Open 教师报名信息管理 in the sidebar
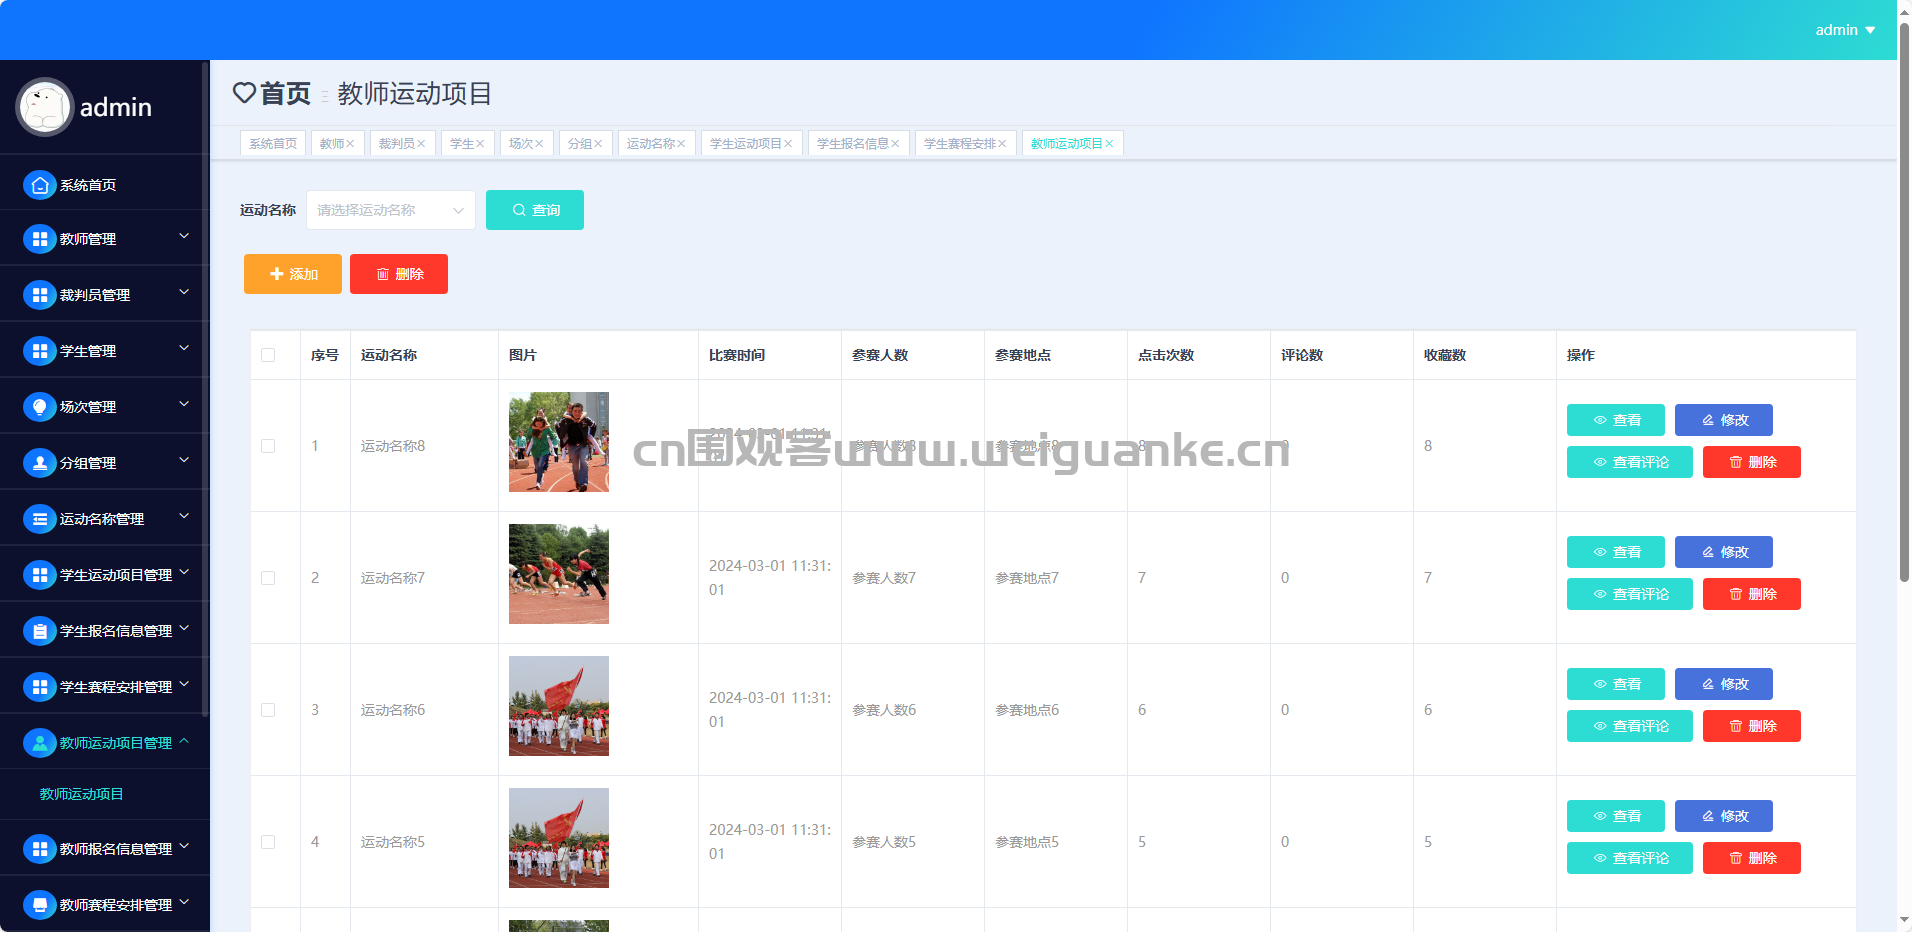 (x=105, y=849)
